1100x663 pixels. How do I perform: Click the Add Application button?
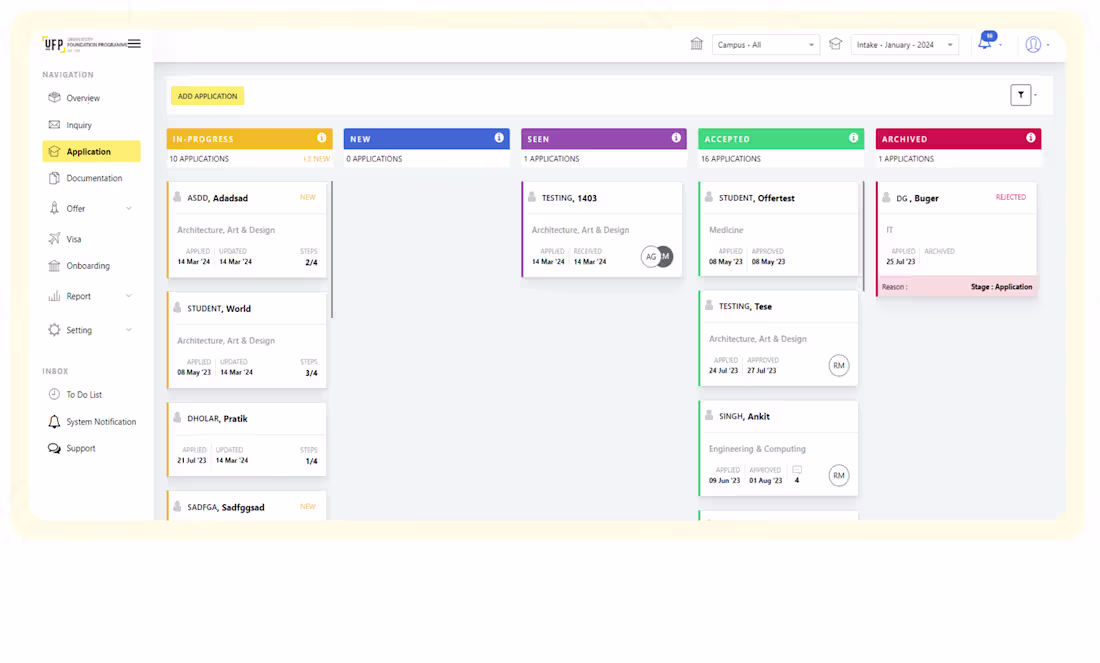[x=207, y=96]
